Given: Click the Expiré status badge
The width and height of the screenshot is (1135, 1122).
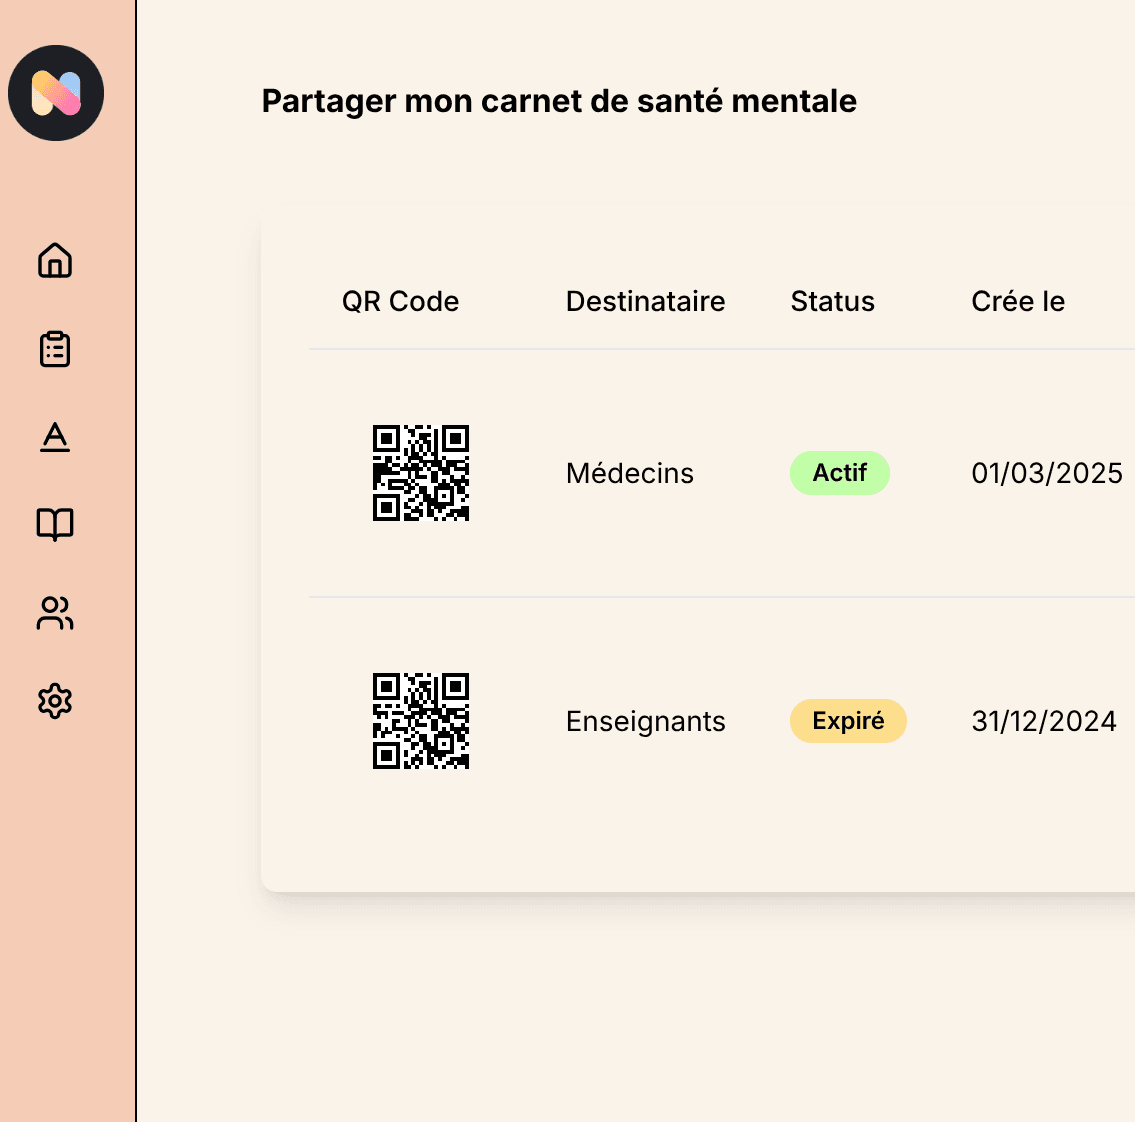Looking at the screenshot, I should [848, 721].
